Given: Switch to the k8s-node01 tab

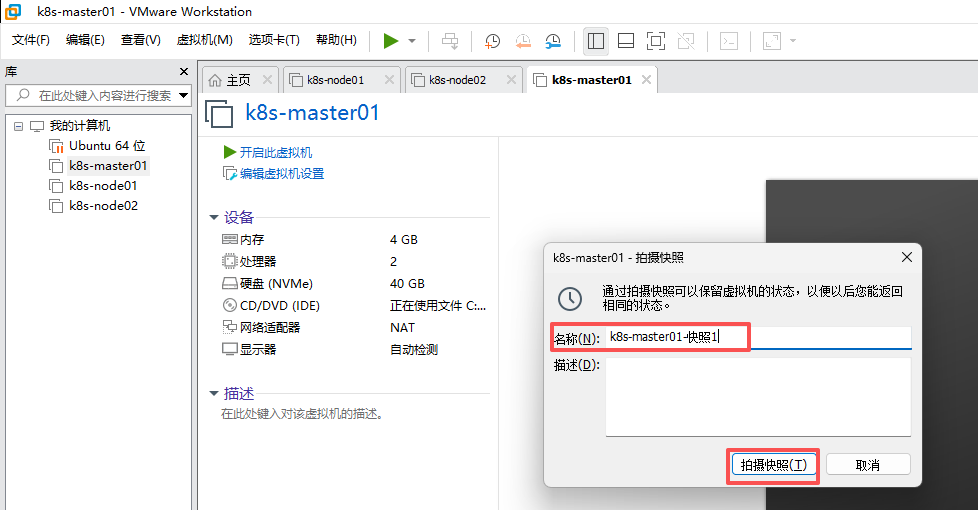Looking at the screenshot, I should click(335, 80).
